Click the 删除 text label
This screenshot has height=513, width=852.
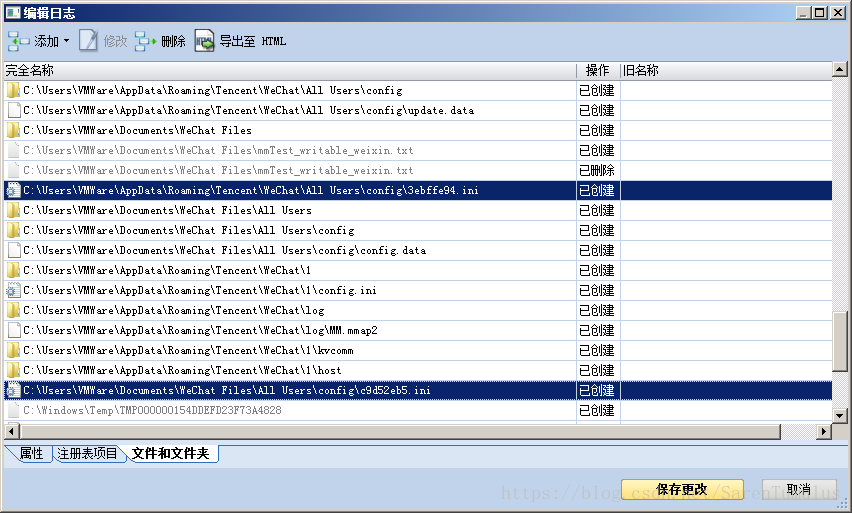click(x=173, y=41)
